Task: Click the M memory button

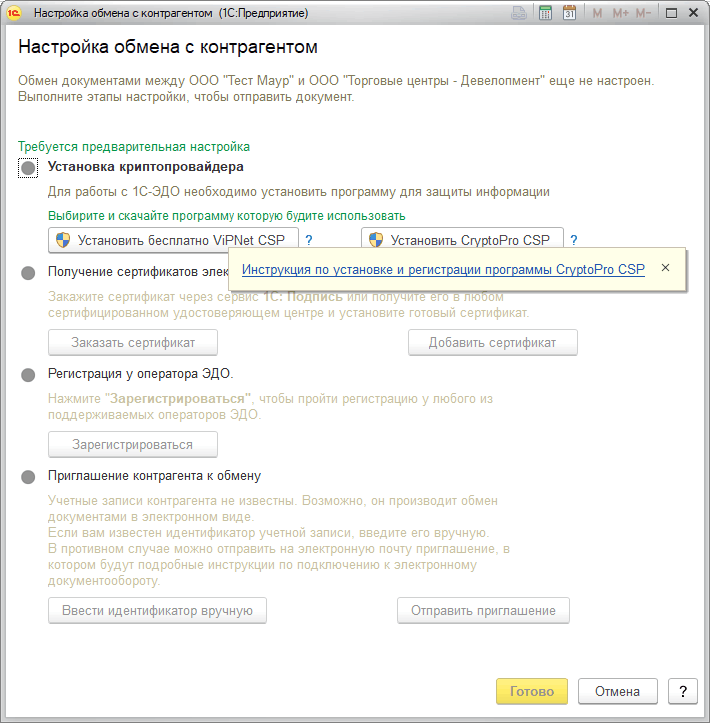Action: click(x=597, y=13)
